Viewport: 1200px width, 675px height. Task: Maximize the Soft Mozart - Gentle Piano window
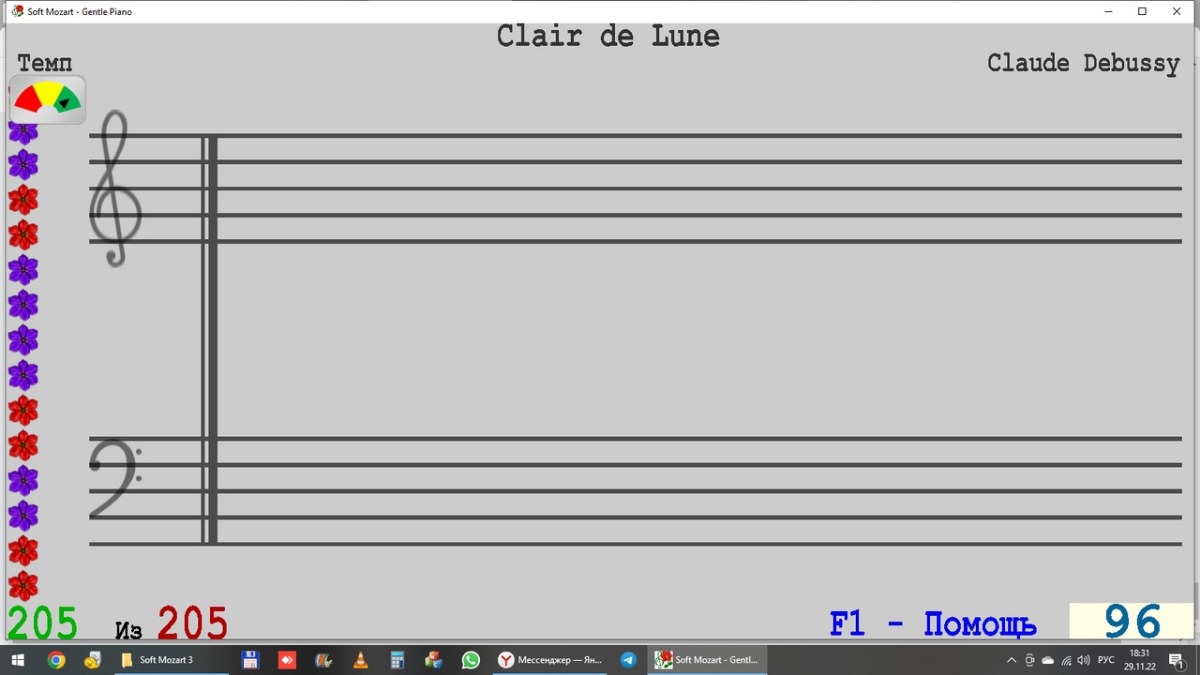click(1142, 12)
